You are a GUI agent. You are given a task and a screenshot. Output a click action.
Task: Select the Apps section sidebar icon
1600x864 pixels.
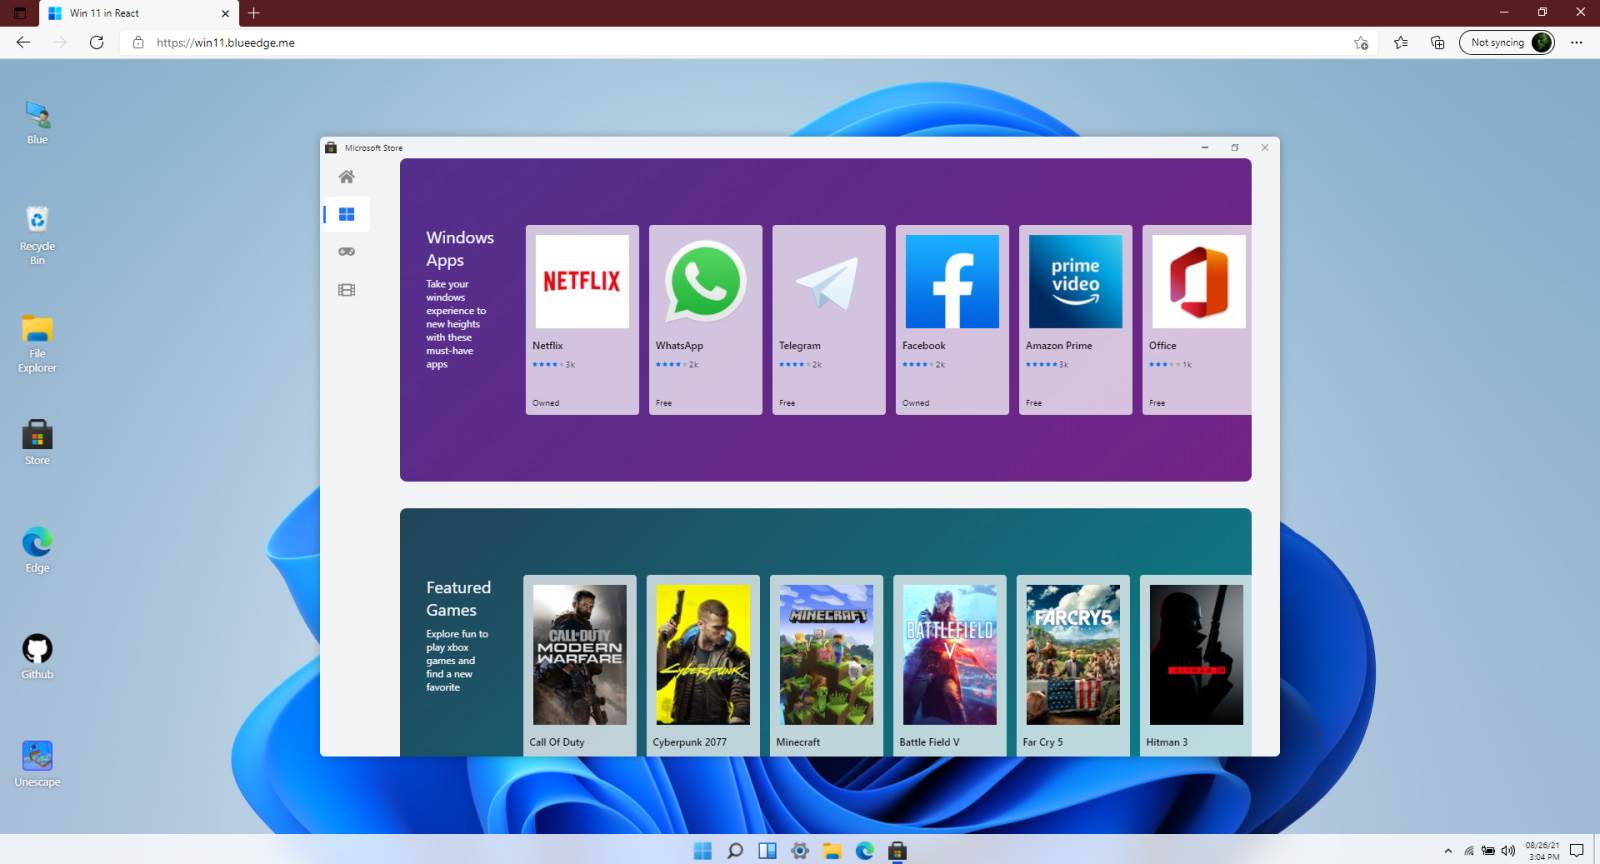coord(346,214)
